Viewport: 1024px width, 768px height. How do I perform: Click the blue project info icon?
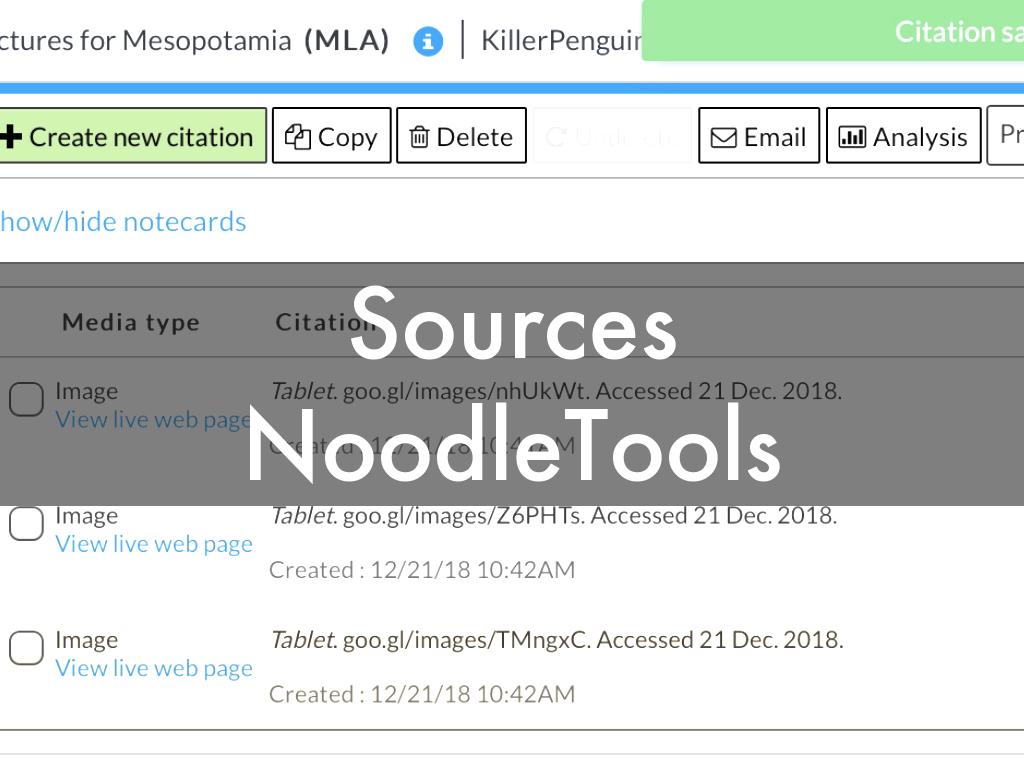tap(428, 42)
